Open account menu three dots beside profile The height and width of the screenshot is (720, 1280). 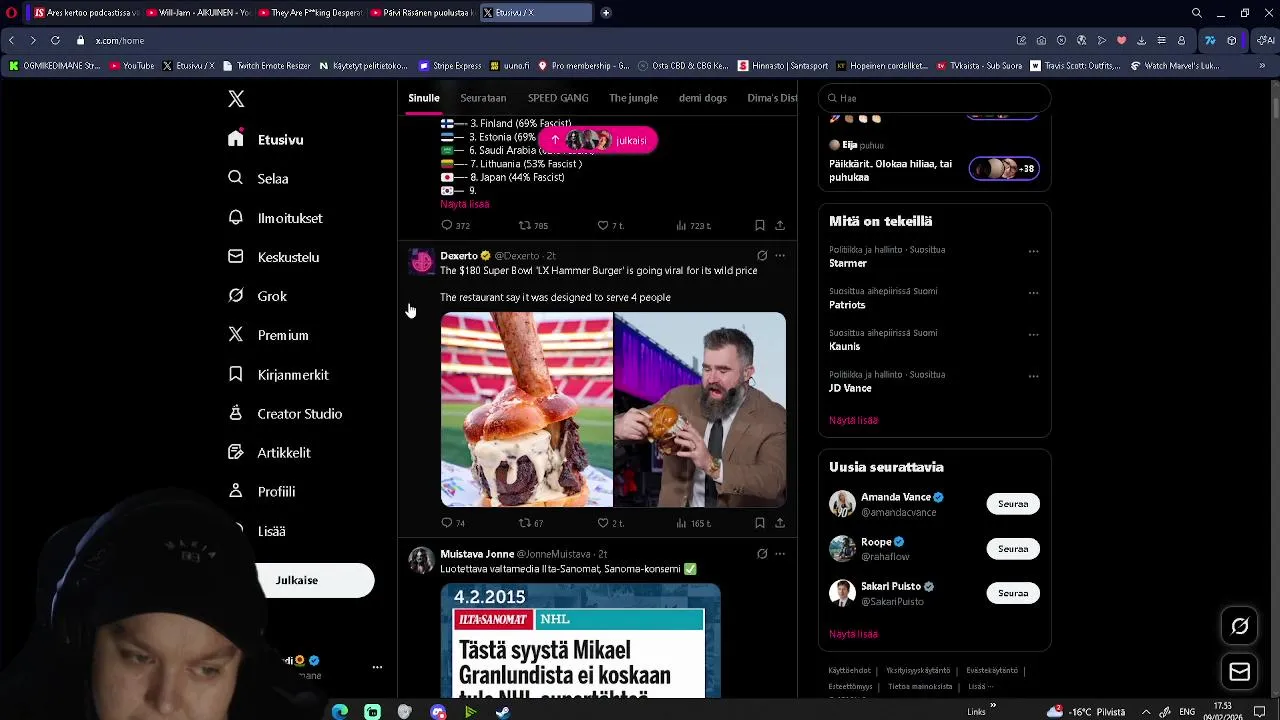[377, 667]
